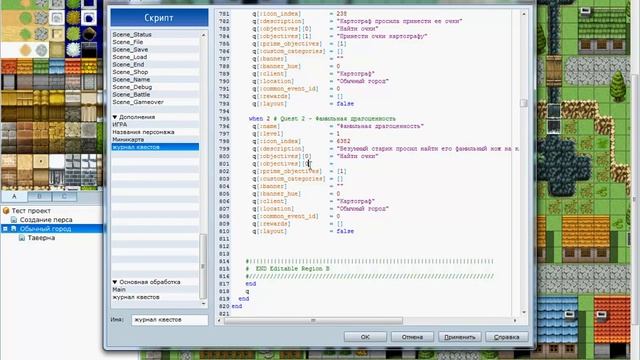Switch to tileset tab A

pyautogui.click(x=14, y=196)
